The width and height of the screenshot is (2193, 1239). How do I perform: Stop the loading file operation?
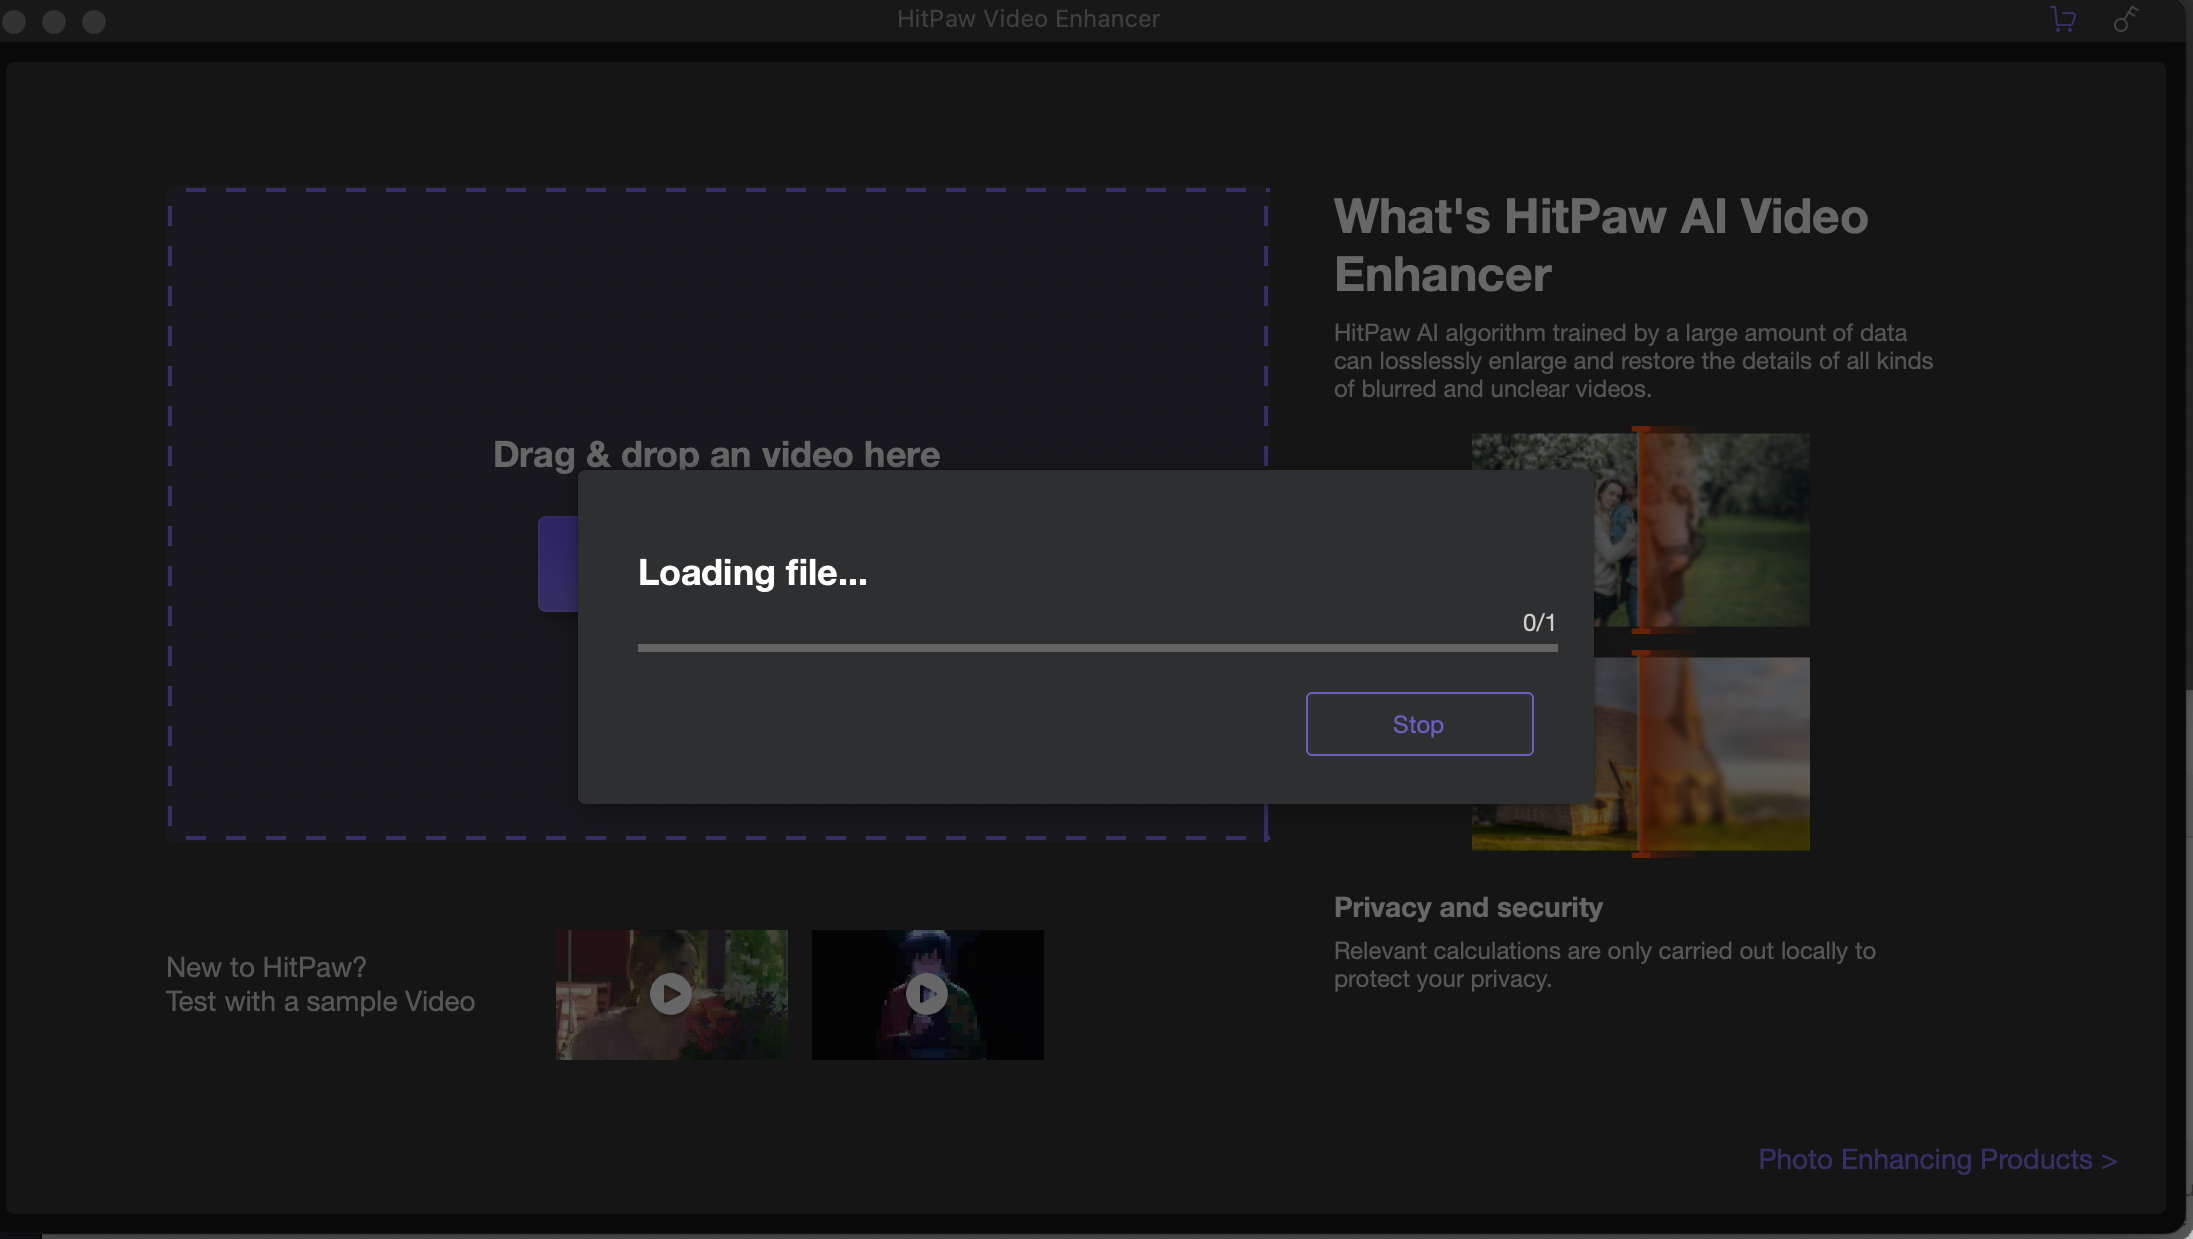tap(1417, 723)
